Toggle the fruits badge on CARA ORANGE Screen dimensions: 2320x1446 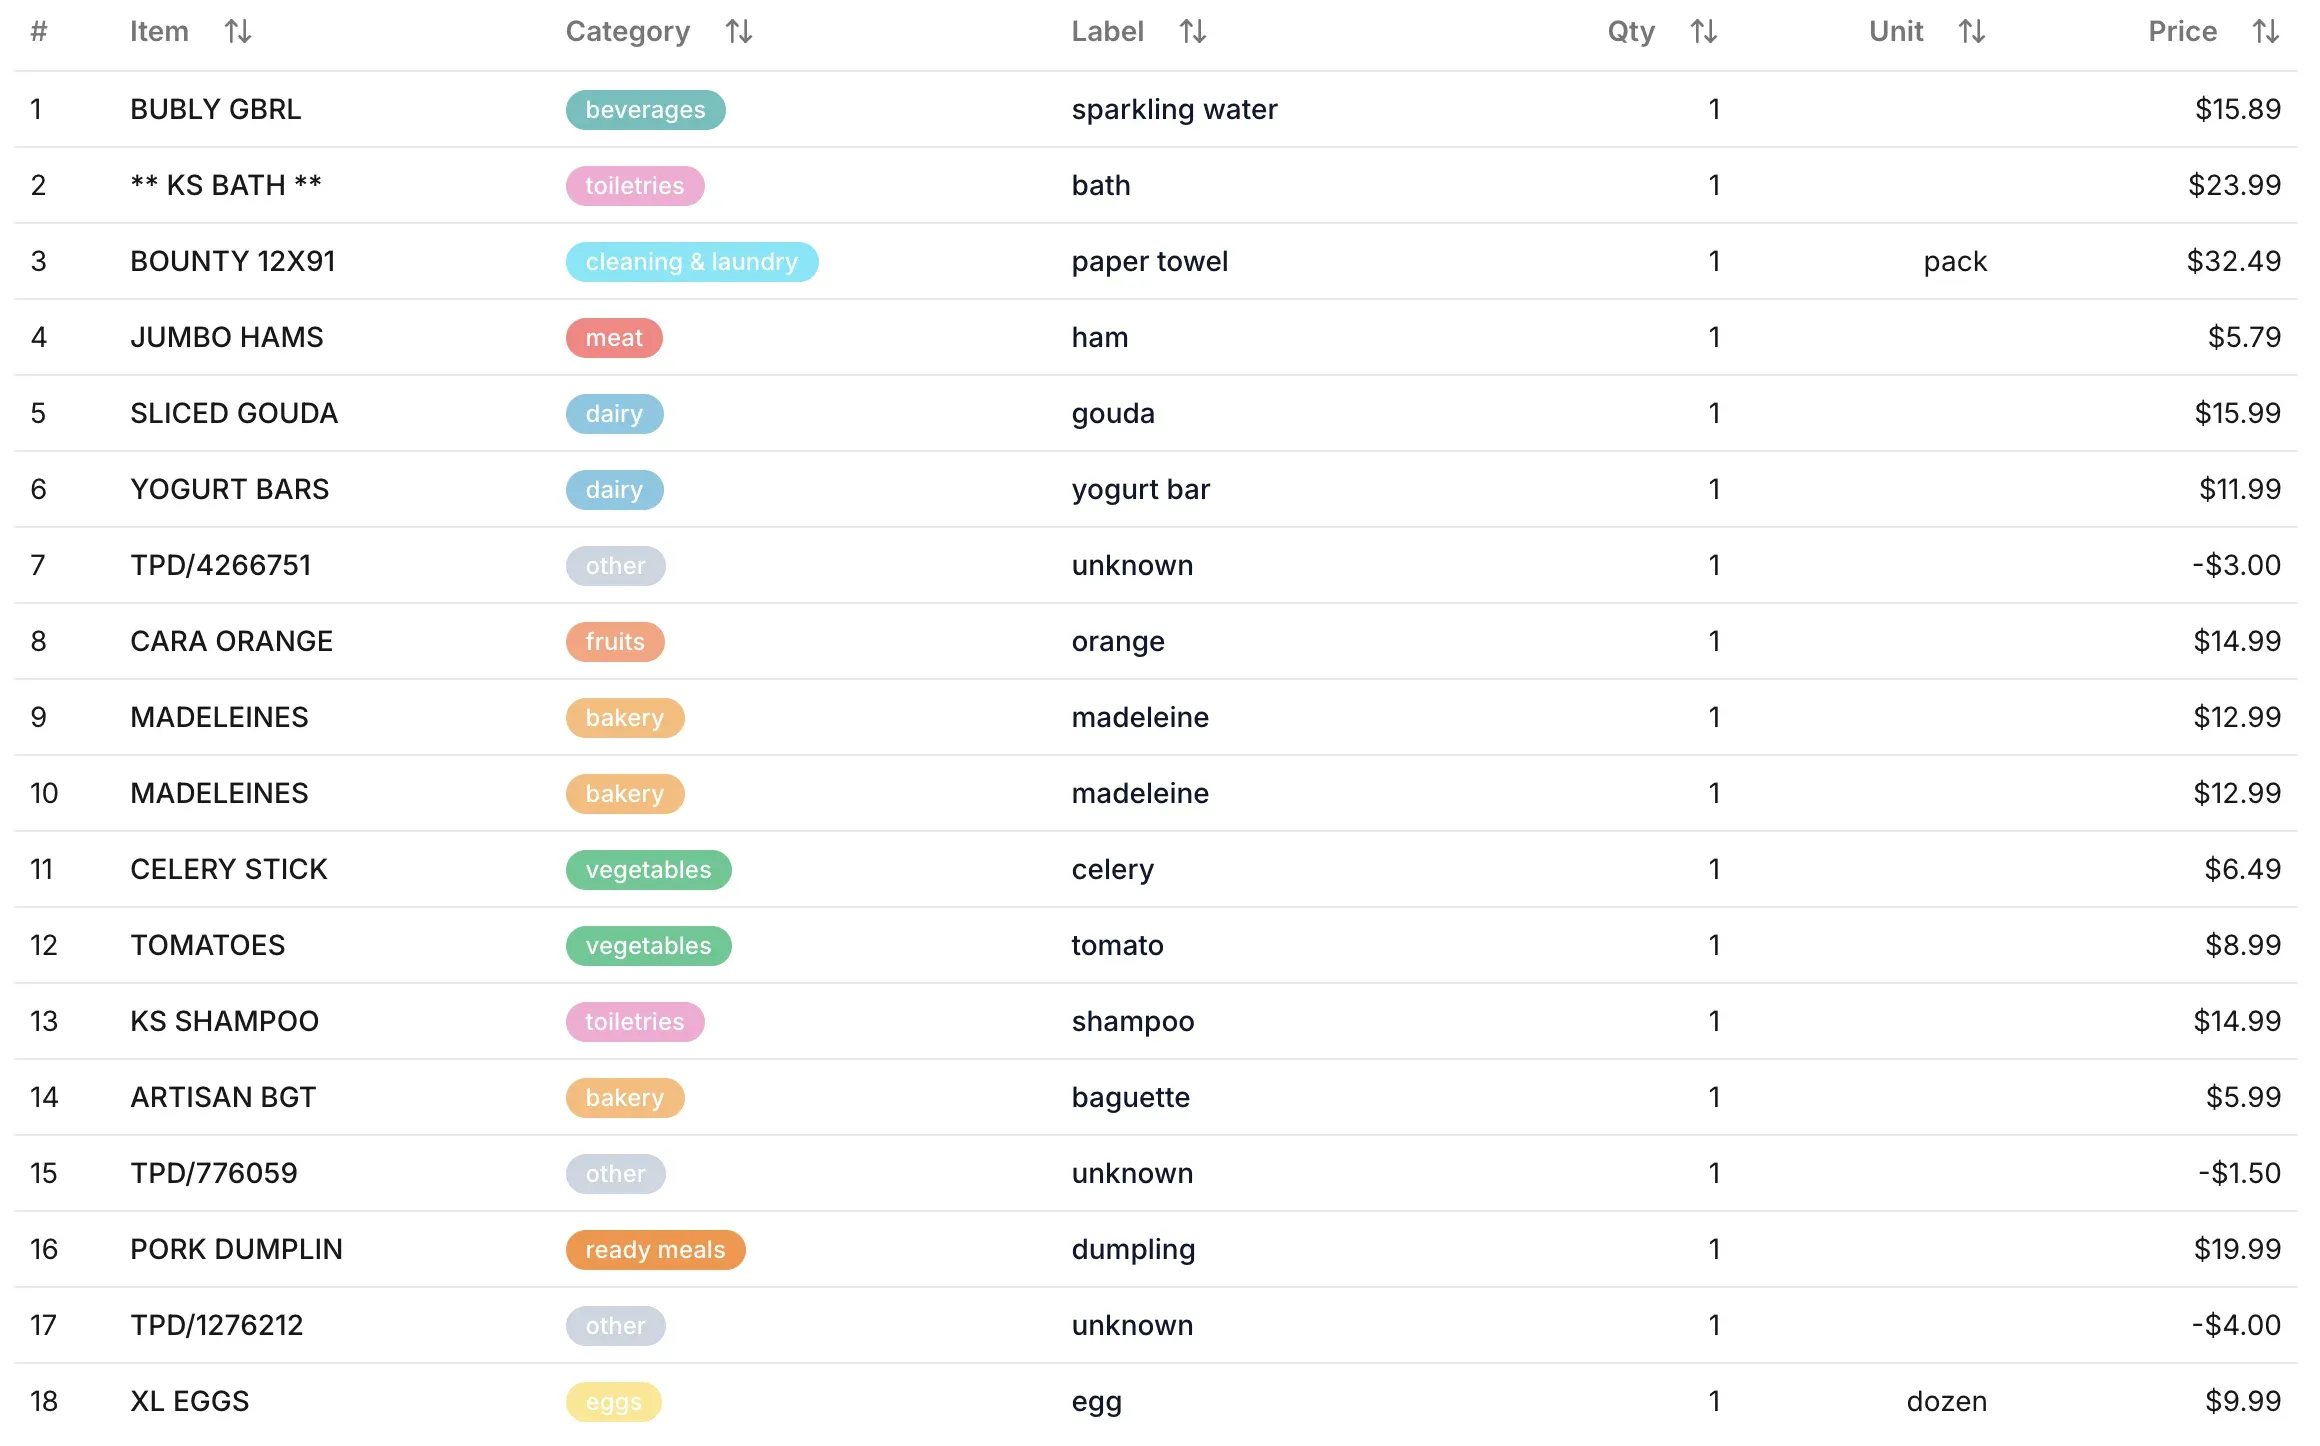(615, 641)
